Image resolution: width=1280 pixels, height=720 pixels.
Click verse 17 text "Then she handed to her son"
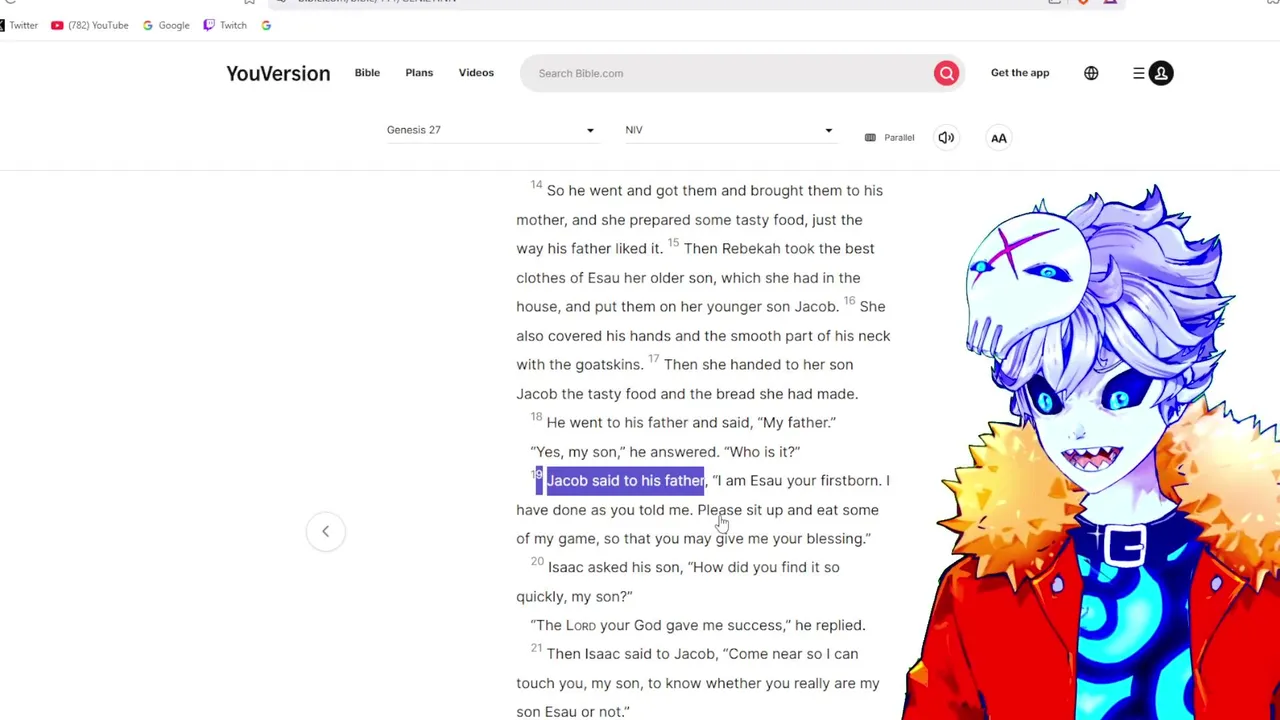(758, 365)
